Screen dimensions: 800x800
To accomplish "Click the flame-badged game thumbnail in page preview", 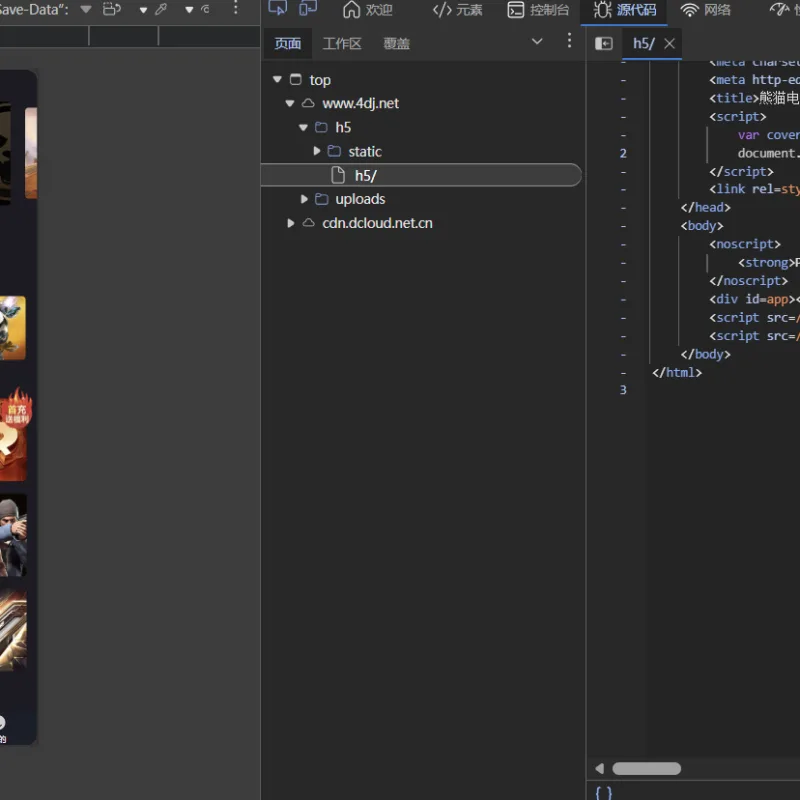I will (x=14, y=435).
